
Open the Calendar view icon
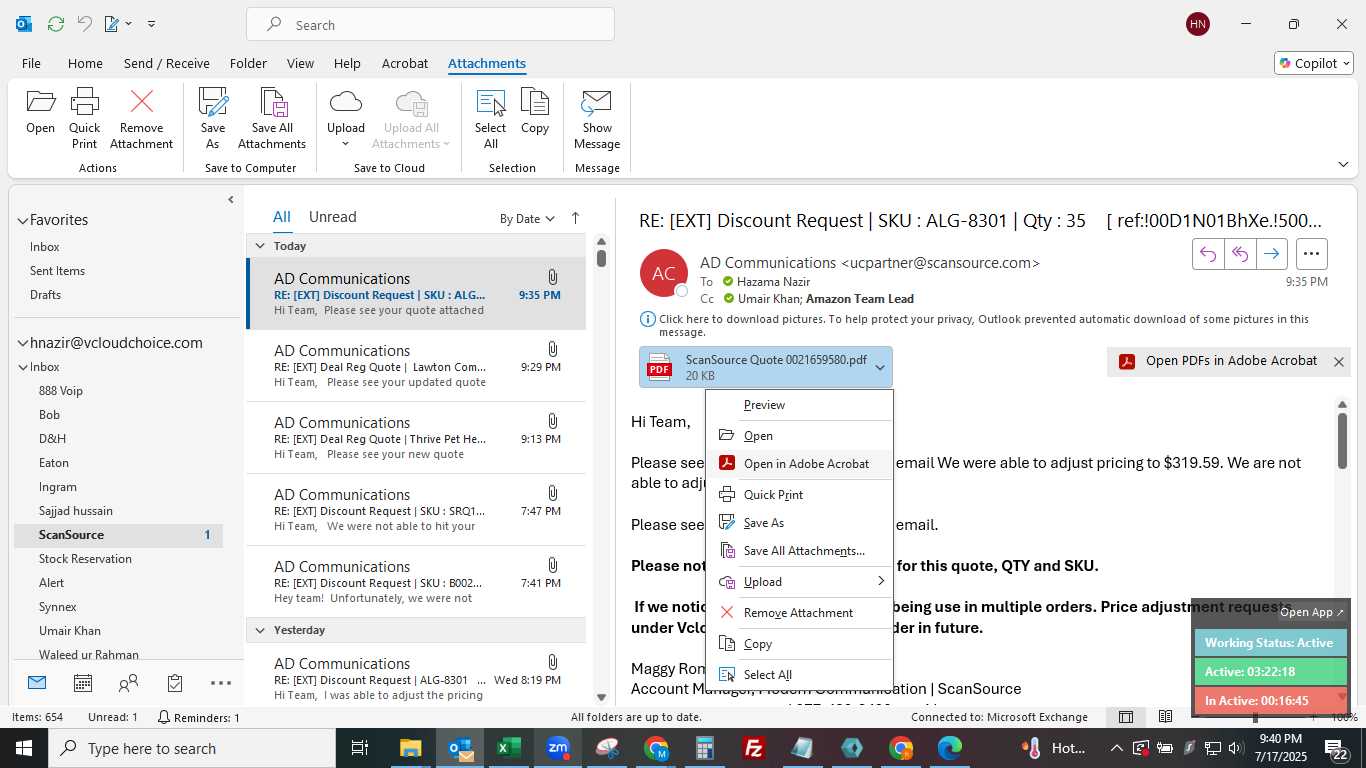pos(83,683)
